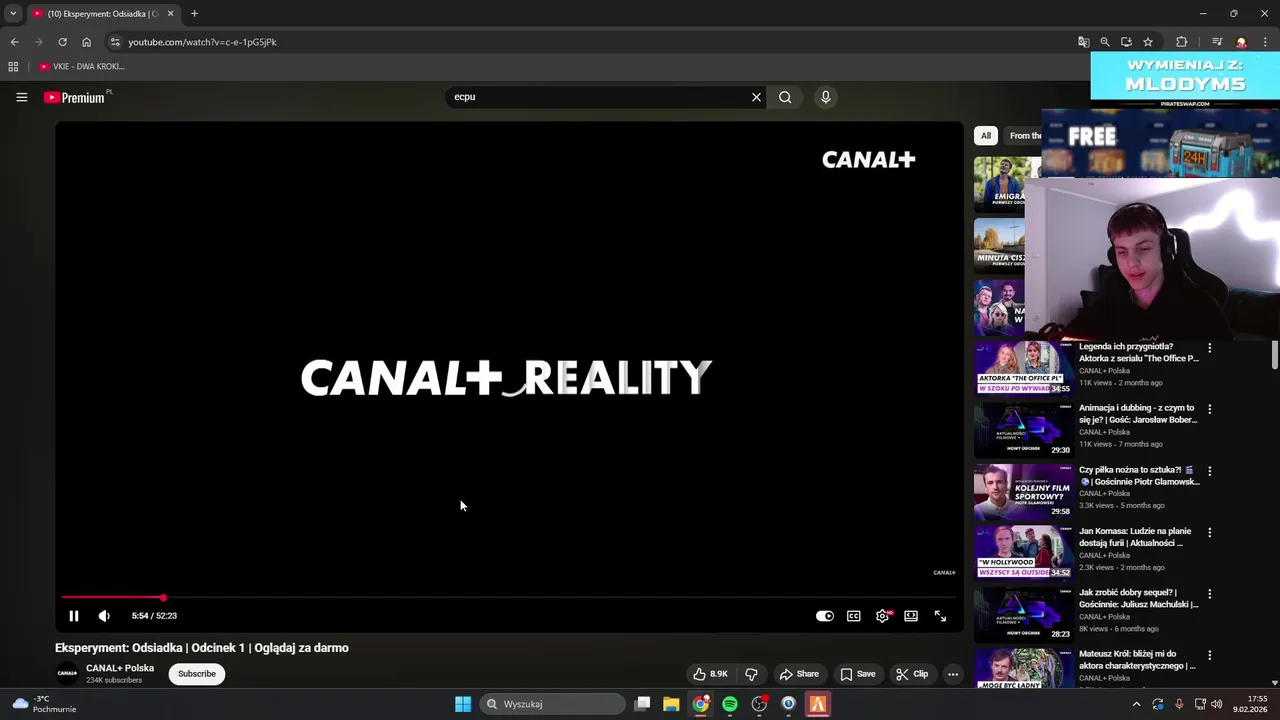The height and width of the screenshot is (720, 1280).
Task: Open the zoom magnifier icon in address bar
Action: coord(1105,42)
